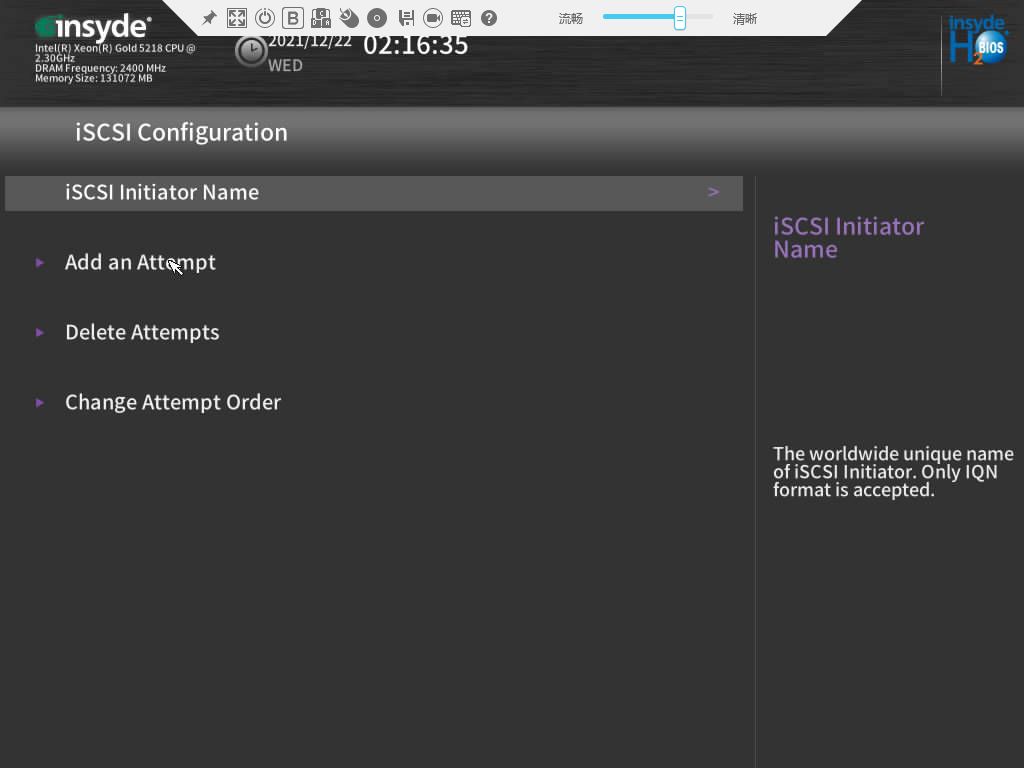Select the iSCSI Initiator Name row
The height and width of the screenshot is (768, 1024).
[373, 193]
